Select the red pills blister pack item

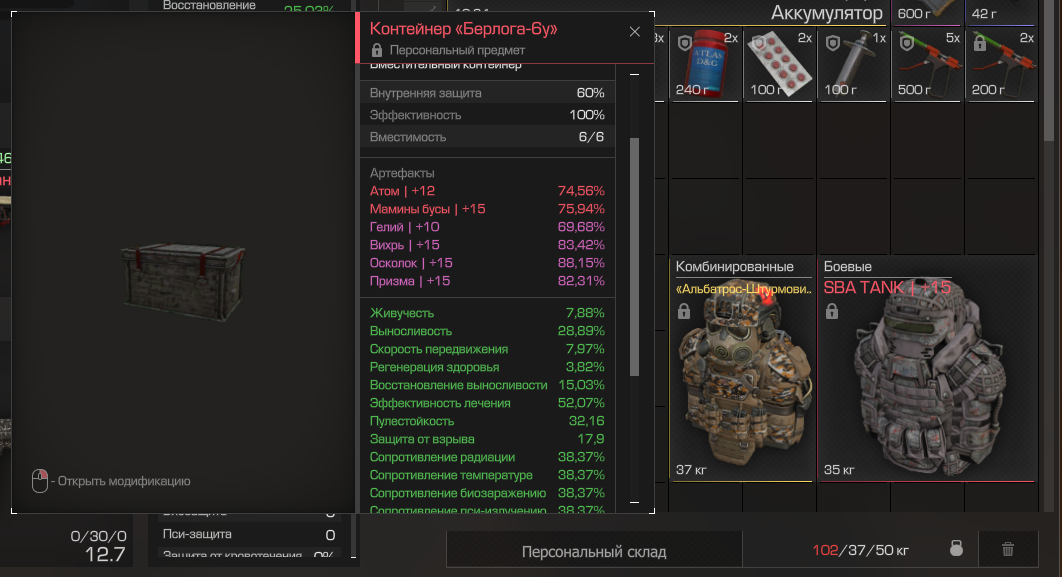coord(780,65)
